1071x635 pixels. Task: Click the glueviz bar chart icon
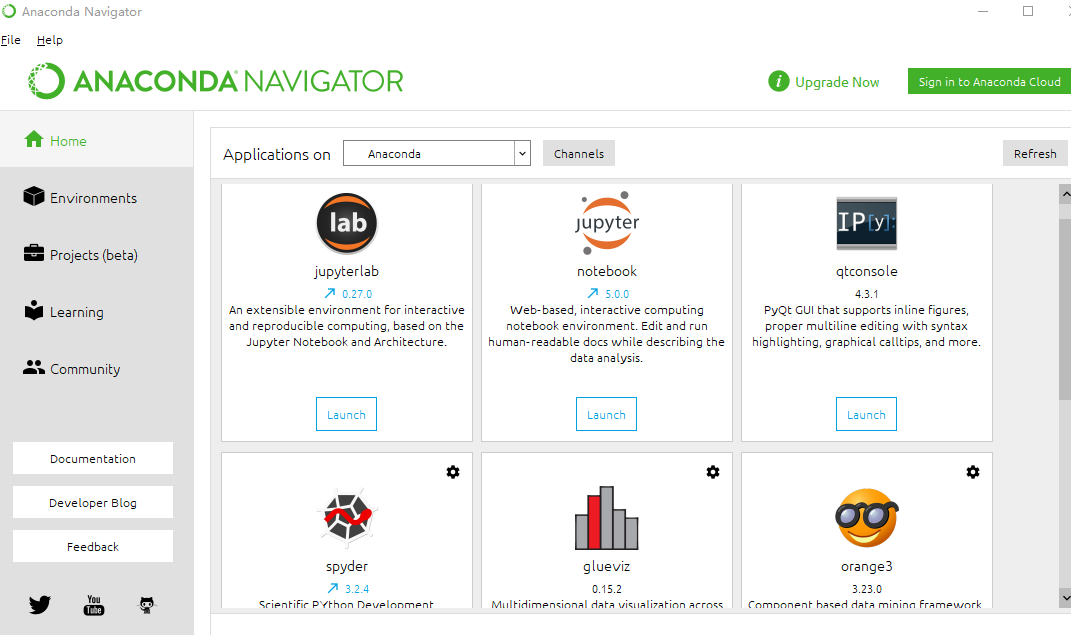607,518
